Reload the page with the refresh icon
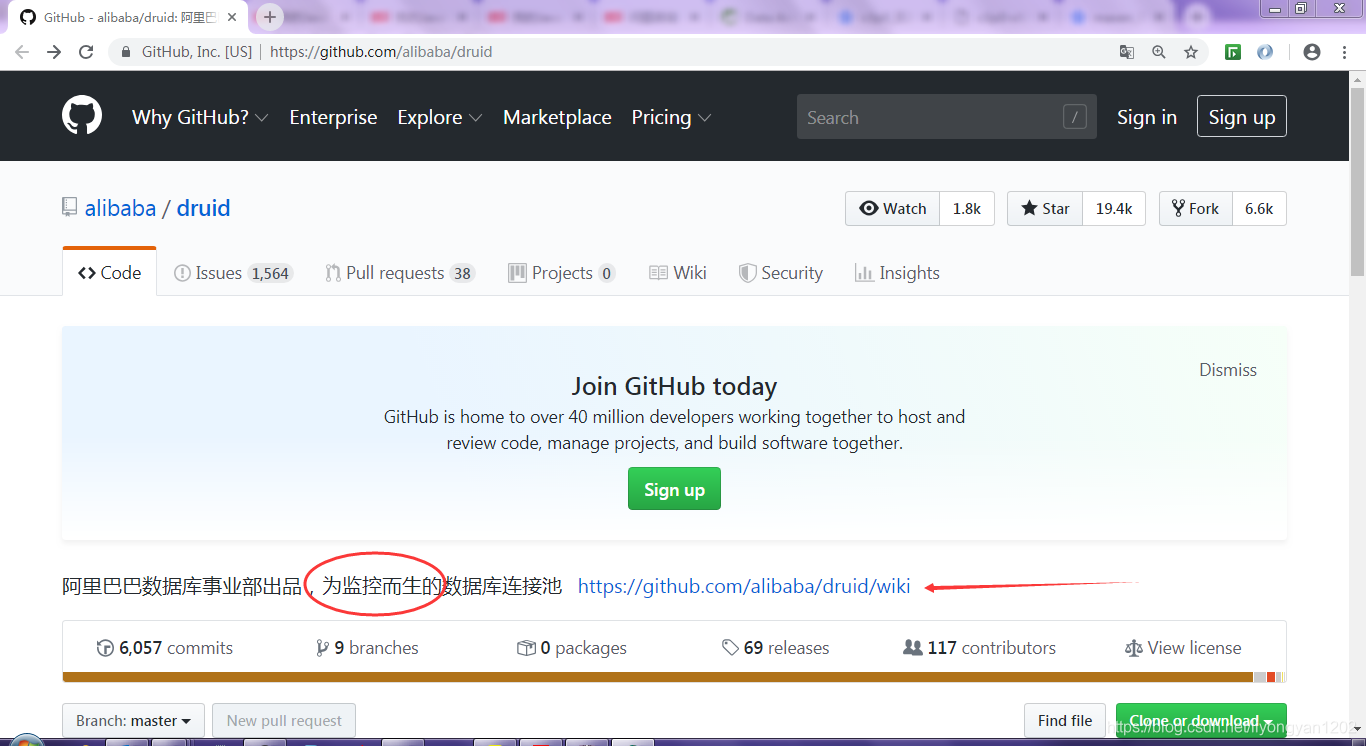Viewport: 1366px width, 746px height. (x=86, y=52)
